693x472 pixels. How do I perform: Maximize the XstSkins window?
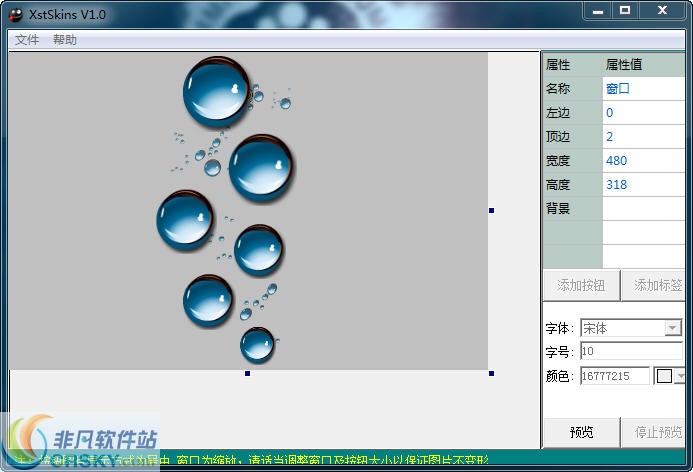(x=624, y=11)
